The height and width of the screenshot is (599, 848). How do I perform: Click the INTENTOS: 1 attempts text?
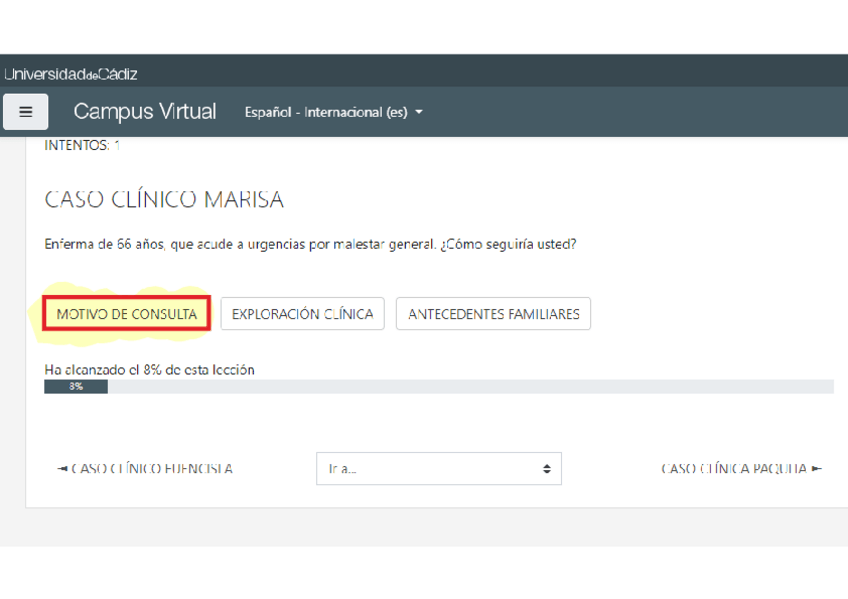pos(82,146)
